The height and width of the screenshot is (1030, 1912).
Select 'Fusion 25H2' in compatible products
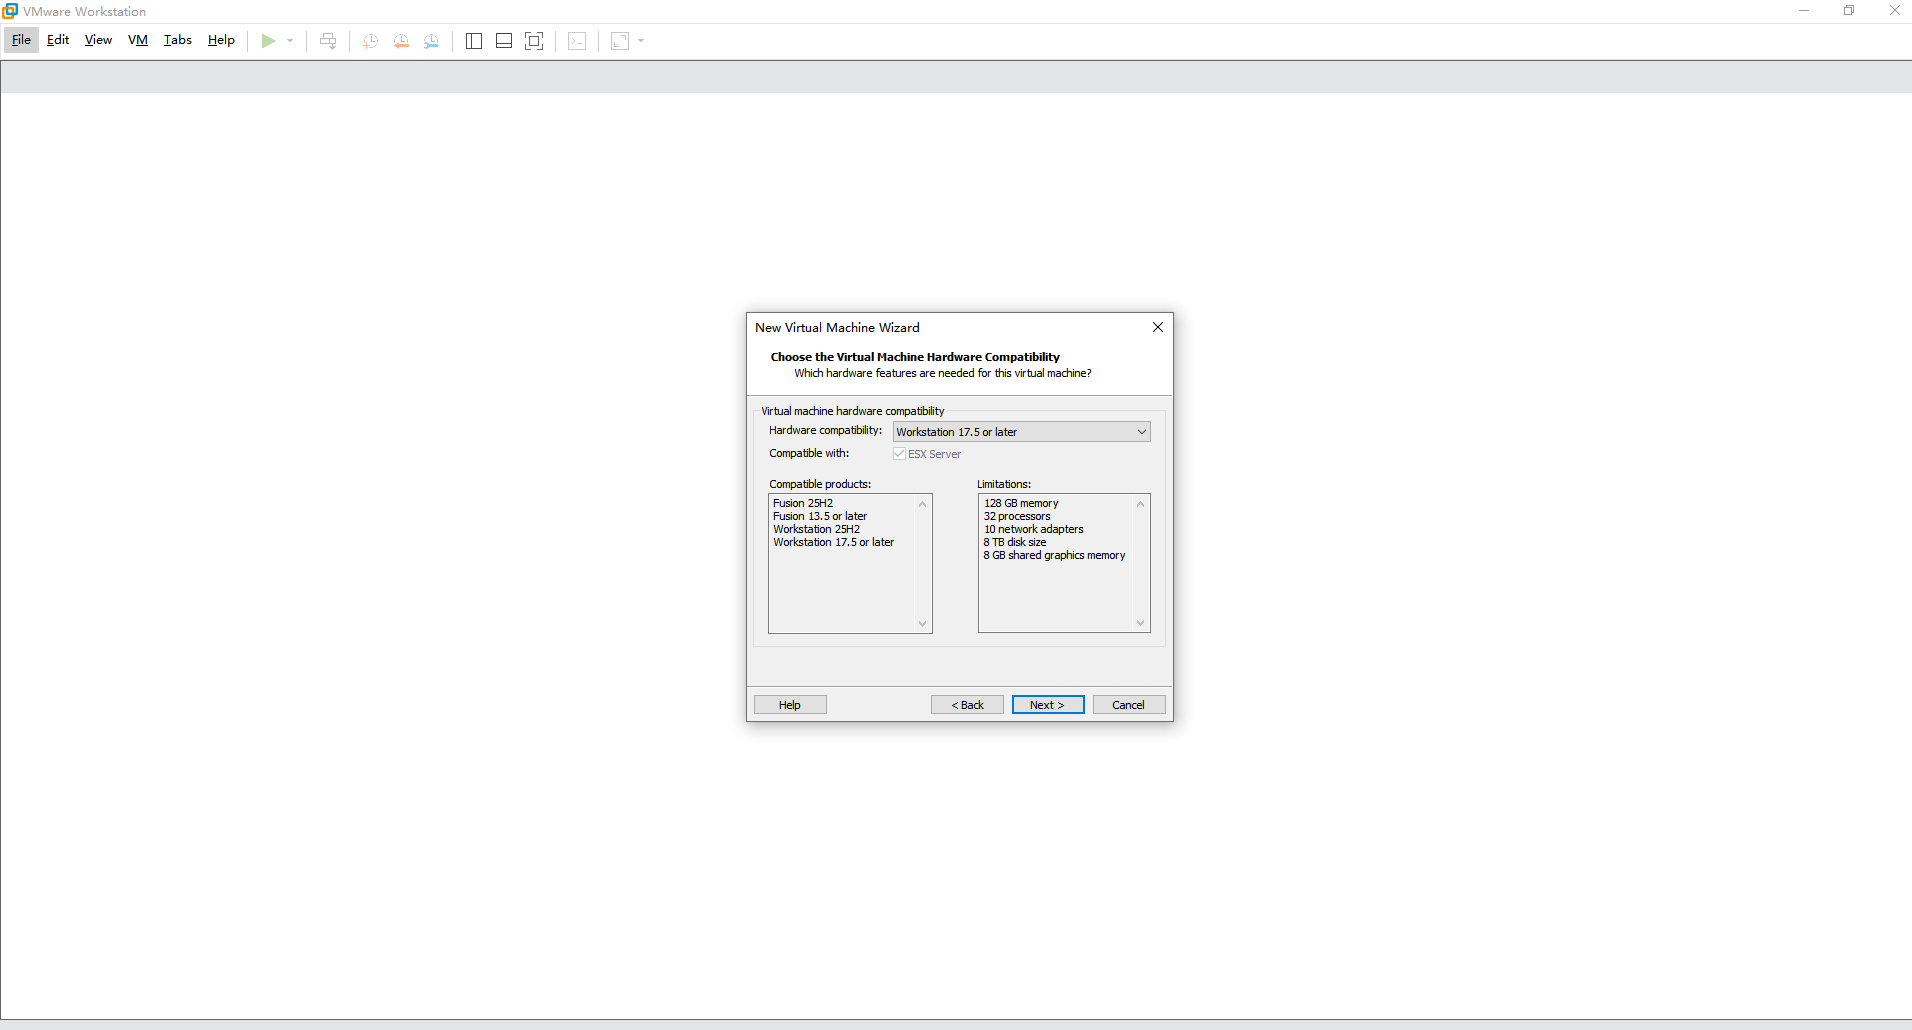[x=803, y=503]
